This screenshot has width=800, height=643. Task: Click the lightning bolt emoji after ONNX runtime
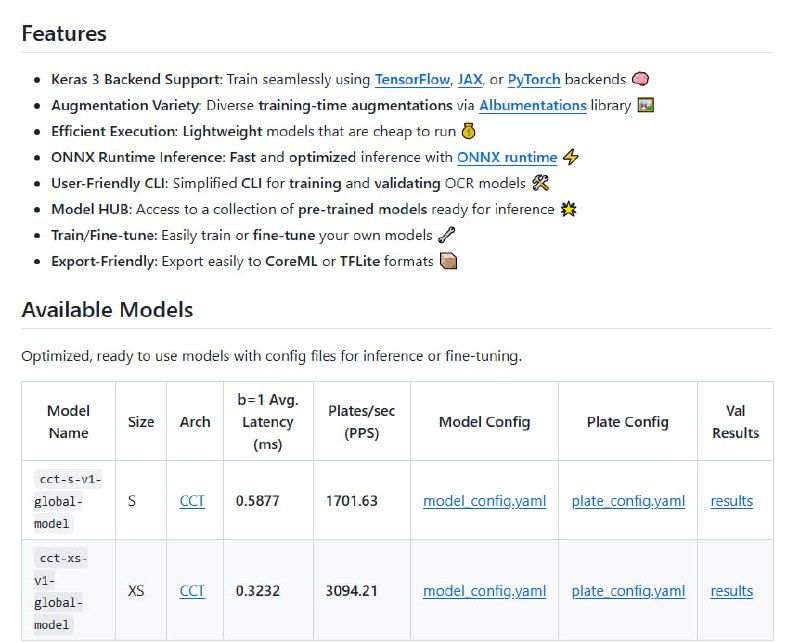(571, 157)
